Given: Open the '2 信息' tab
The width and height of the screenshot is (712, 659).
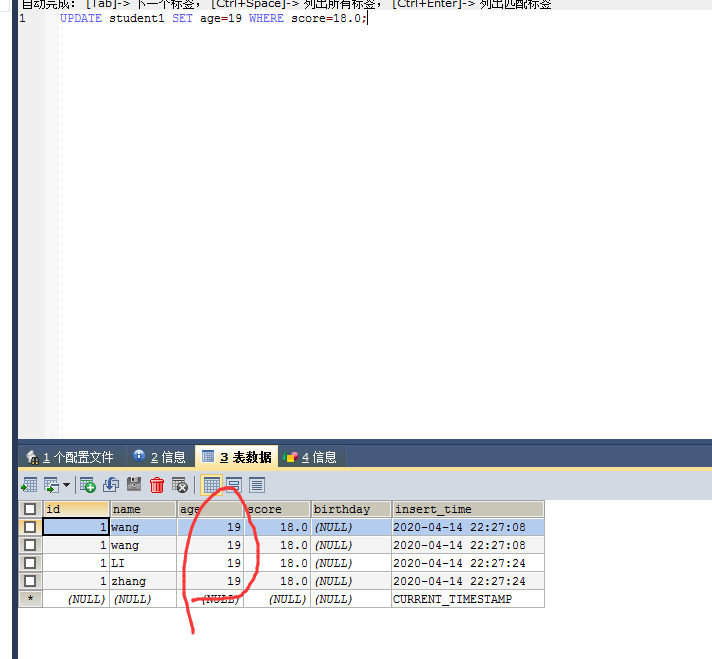Looking at the screenshot, I should (x=160, y=457).
